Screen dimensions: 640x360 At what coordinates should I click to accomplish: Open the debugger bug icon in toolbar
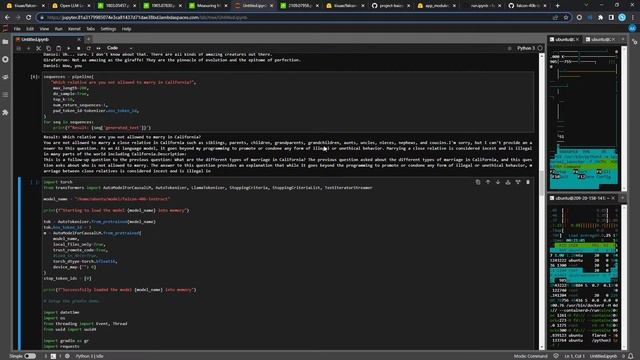tap(509, 48)
